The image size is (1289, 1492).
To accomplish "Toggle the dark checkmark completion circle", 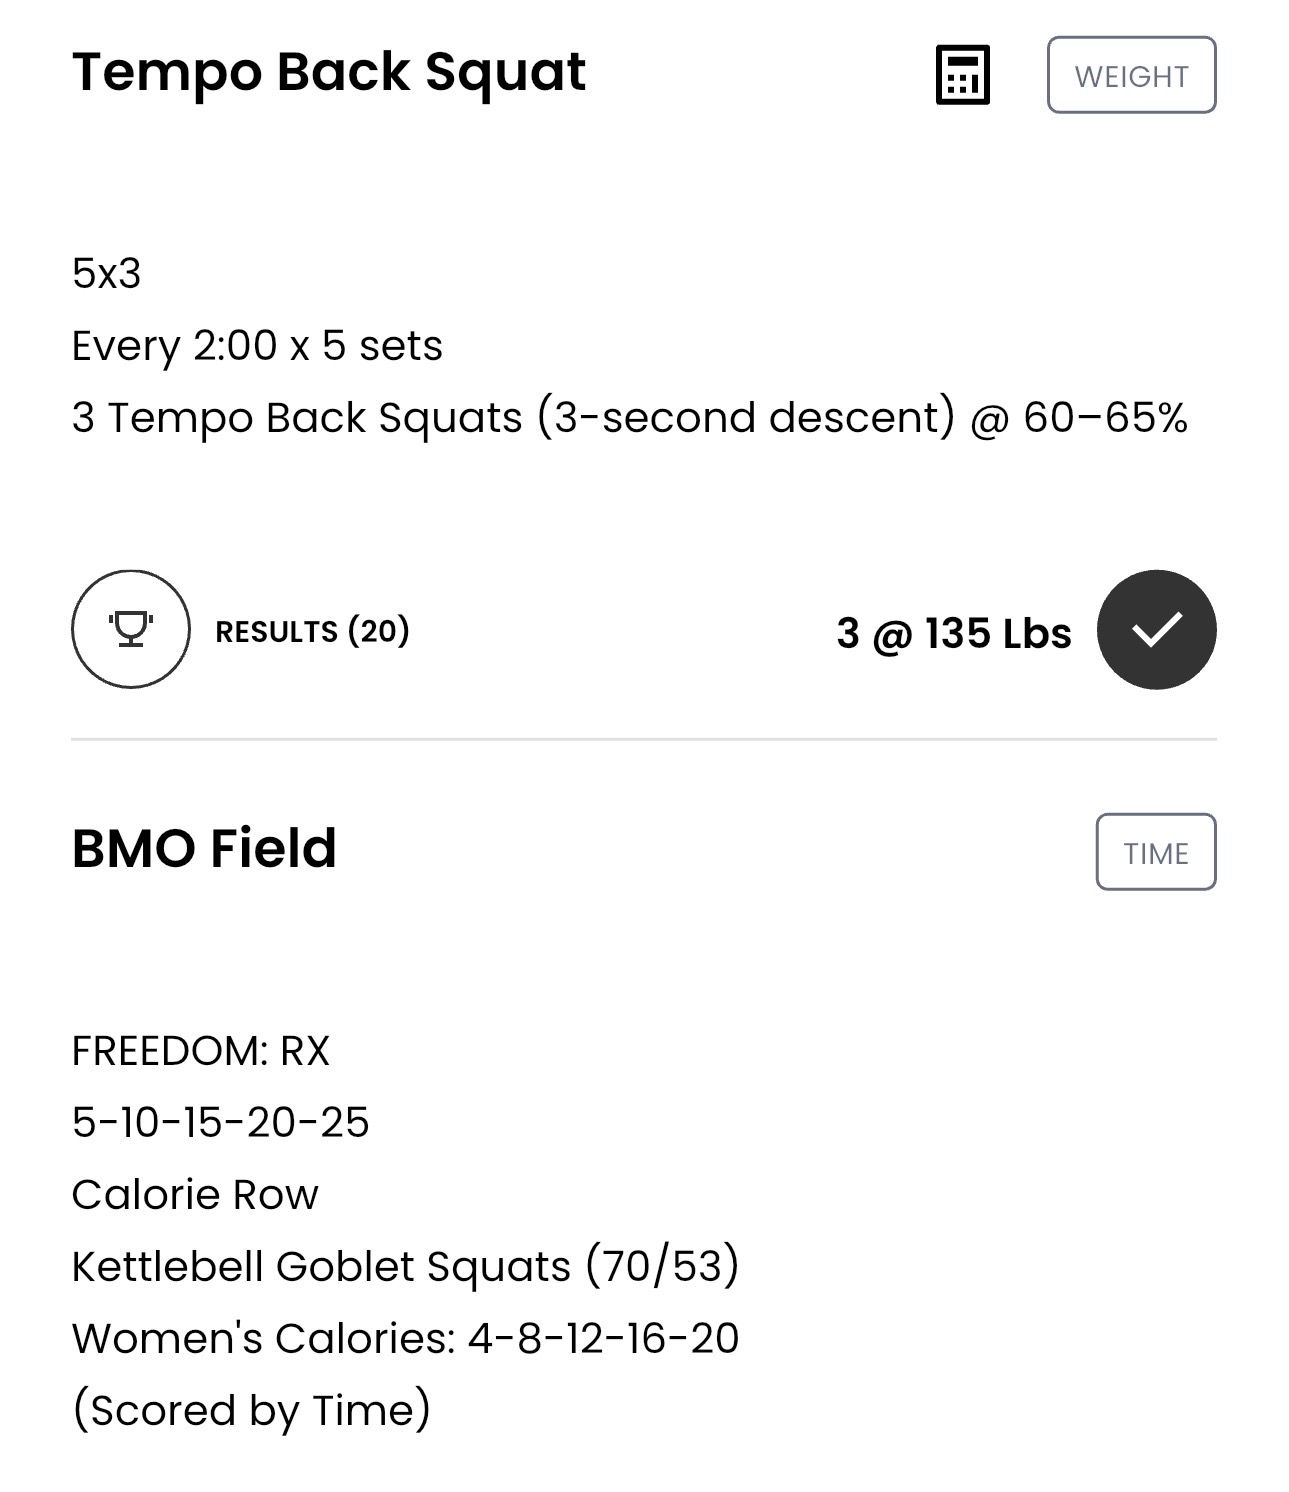I will 1156,629.
